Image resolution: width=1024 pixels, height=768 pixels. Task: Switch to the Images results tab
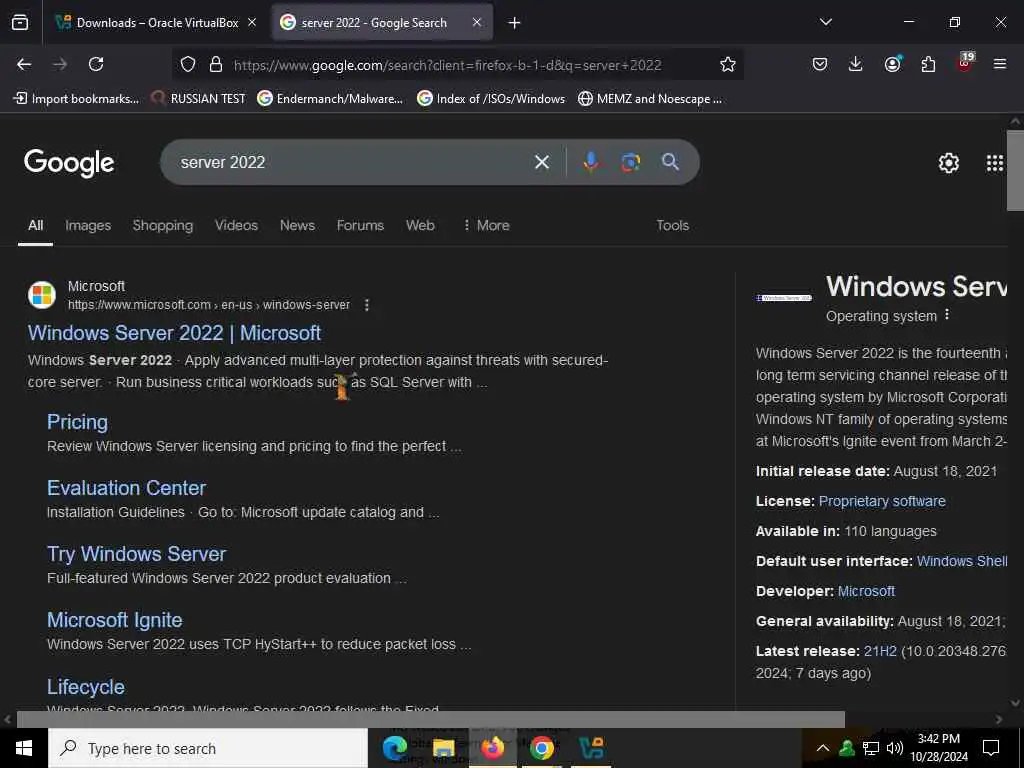(x=88, y=225)
